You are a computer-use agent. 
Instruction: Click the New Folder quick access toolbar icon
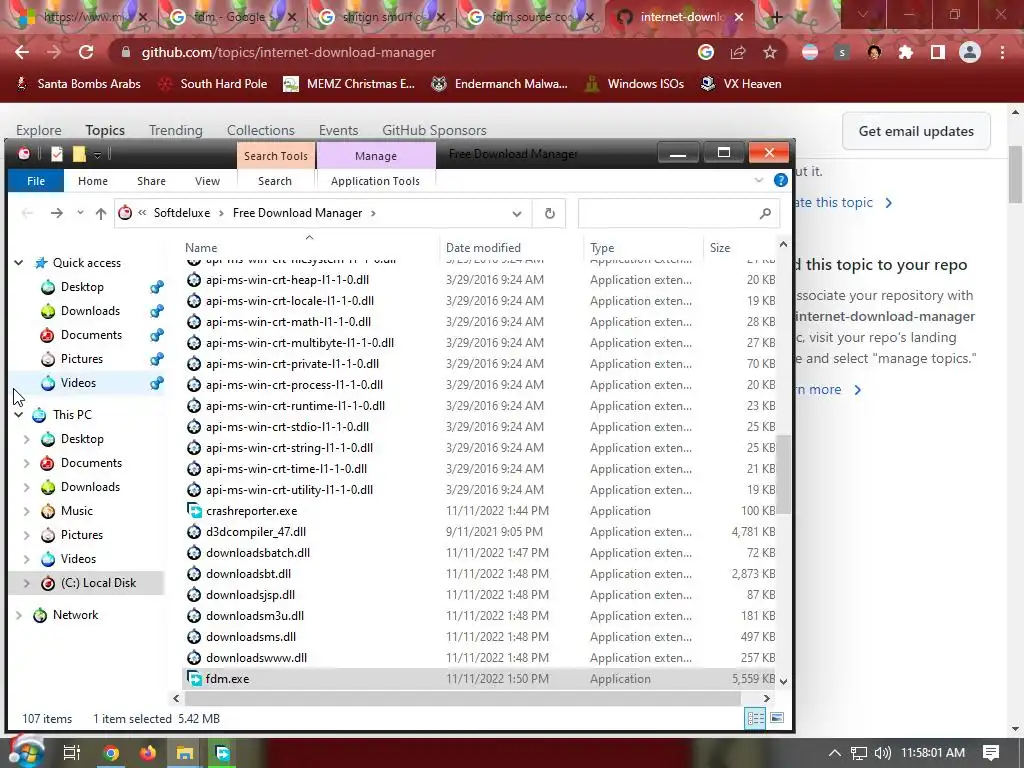point(79,154)
